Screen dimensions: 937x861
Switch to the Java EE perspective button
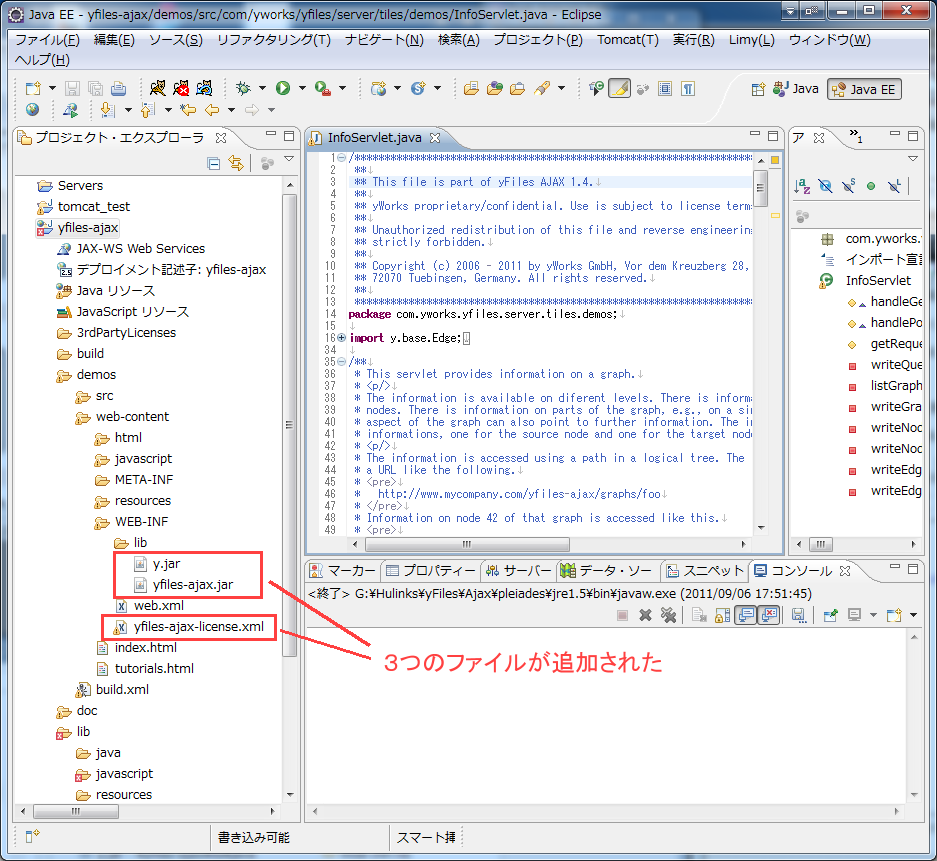(x=864, y=89)
